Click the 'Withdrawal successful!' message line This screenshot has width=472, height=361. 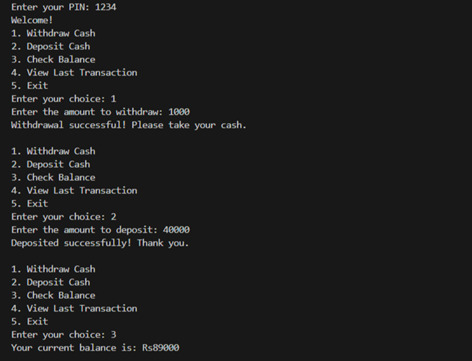tap(129, 125)
